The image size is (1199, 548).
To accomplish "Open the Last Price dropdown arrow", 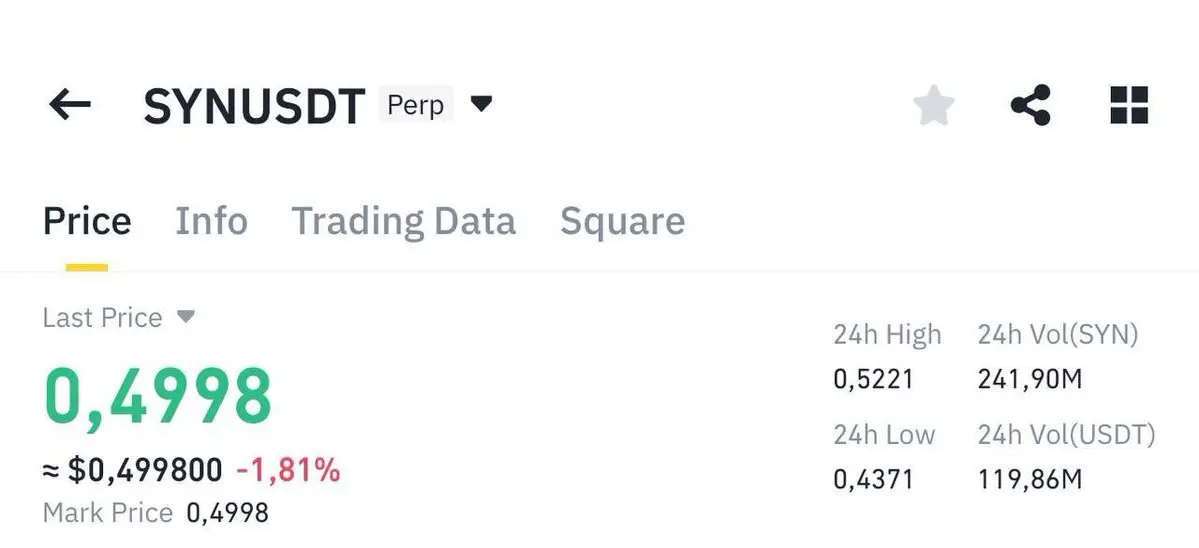I will coord(186,316).
